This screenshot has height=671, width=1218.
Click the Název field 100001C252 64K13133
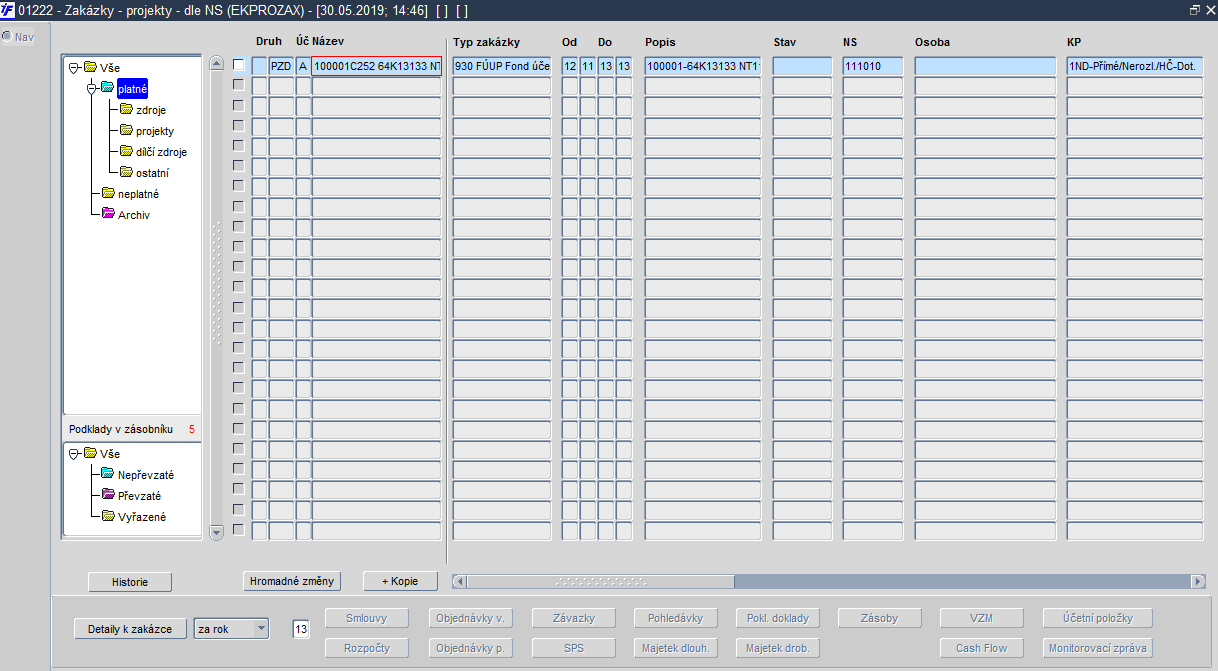click(x=376, y=66)
